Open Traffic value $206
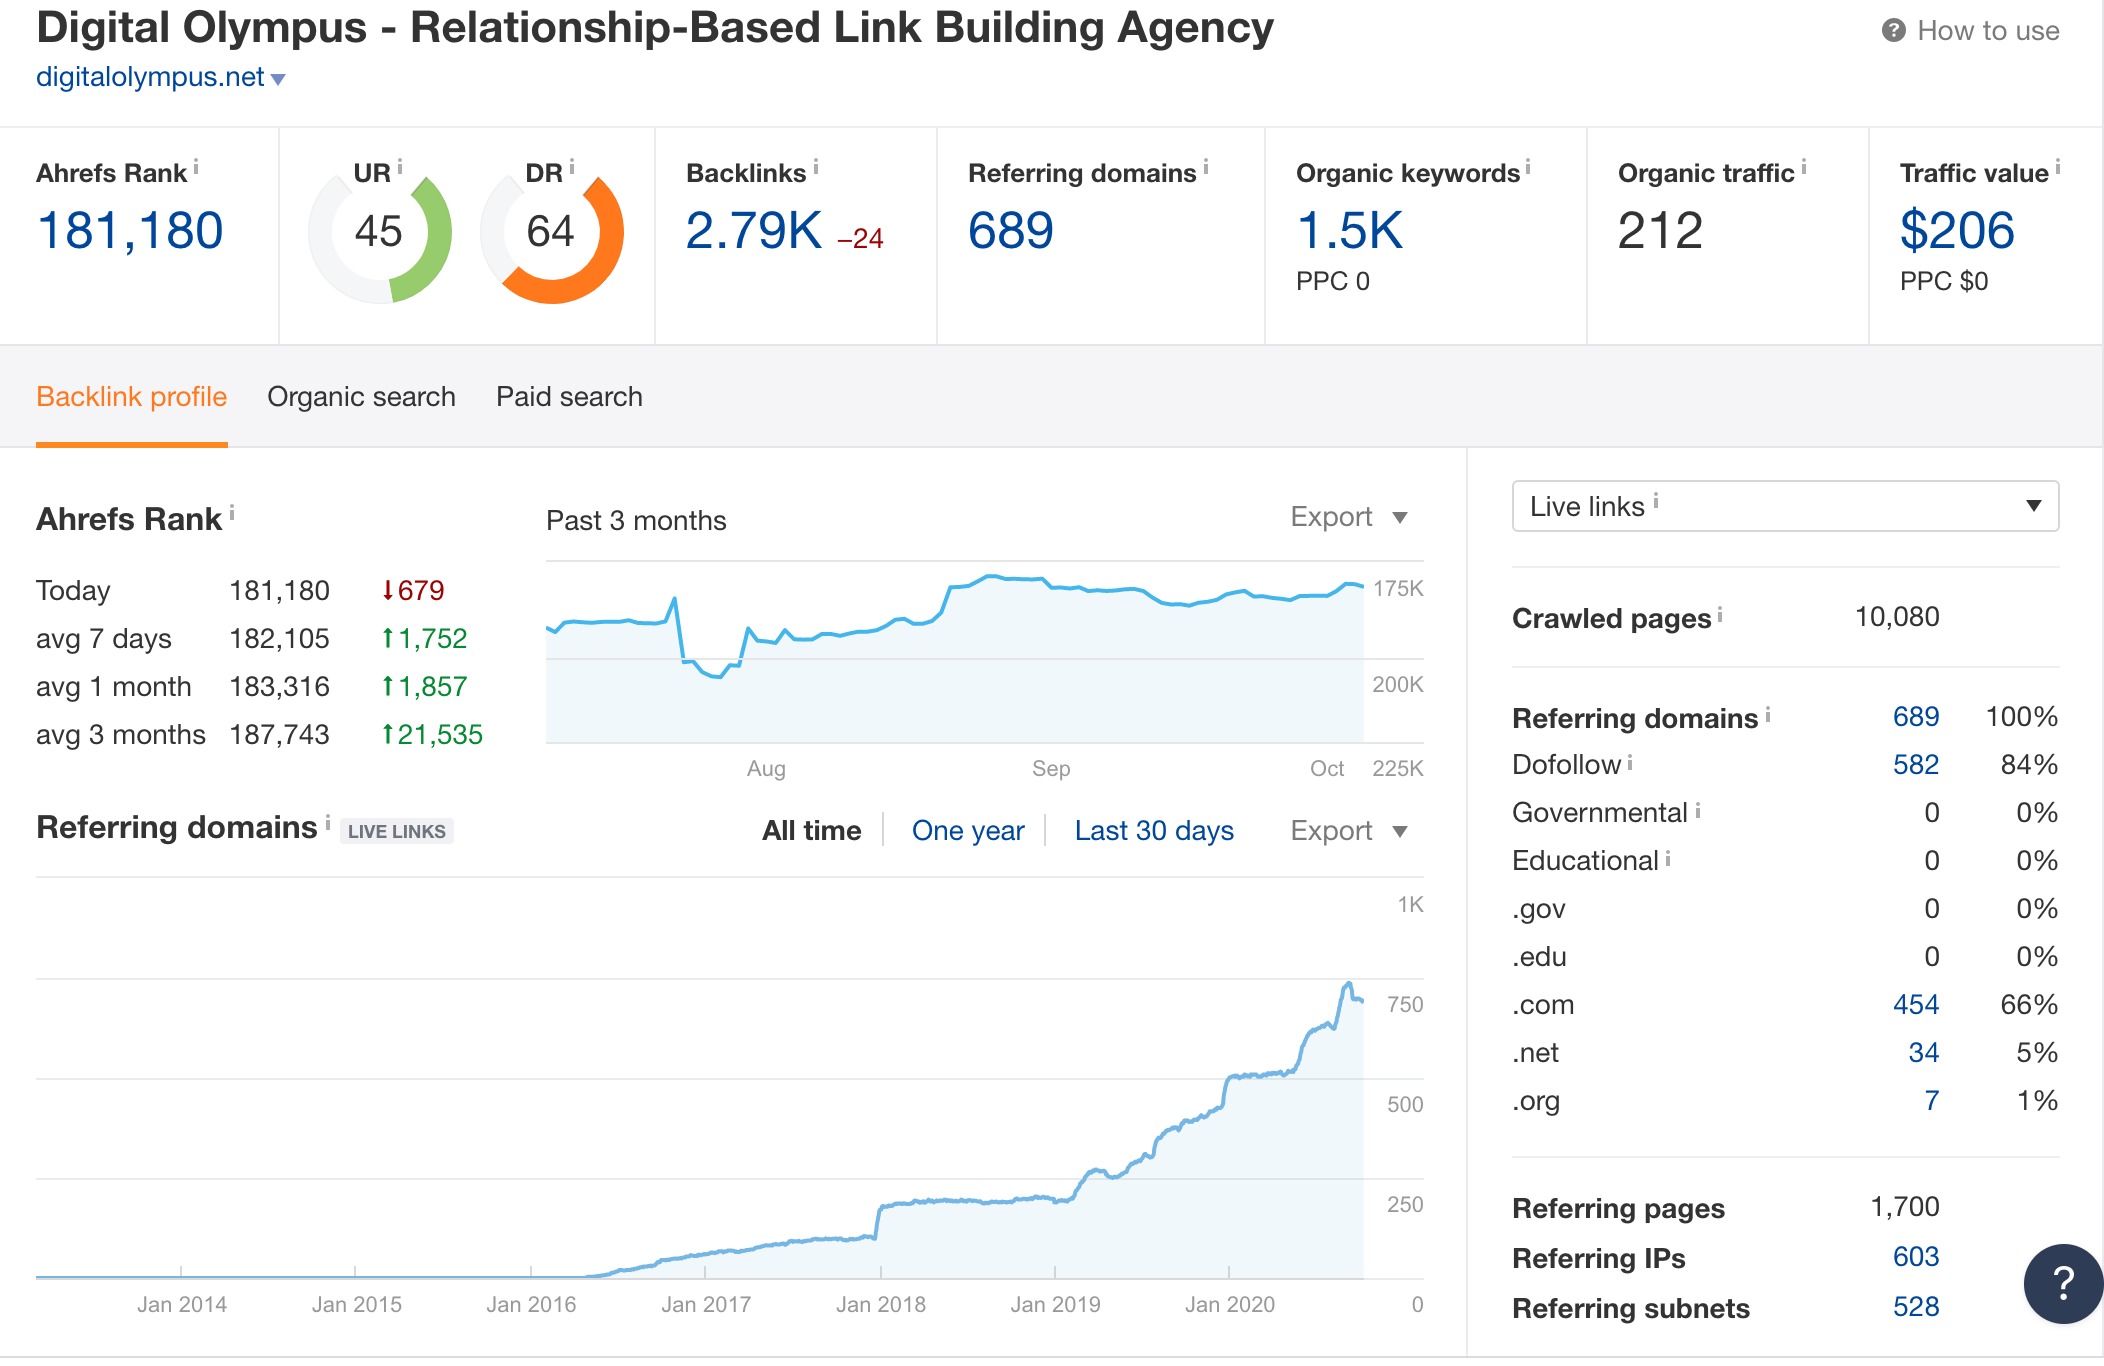2104x1366 pixels. (1957, 231)
